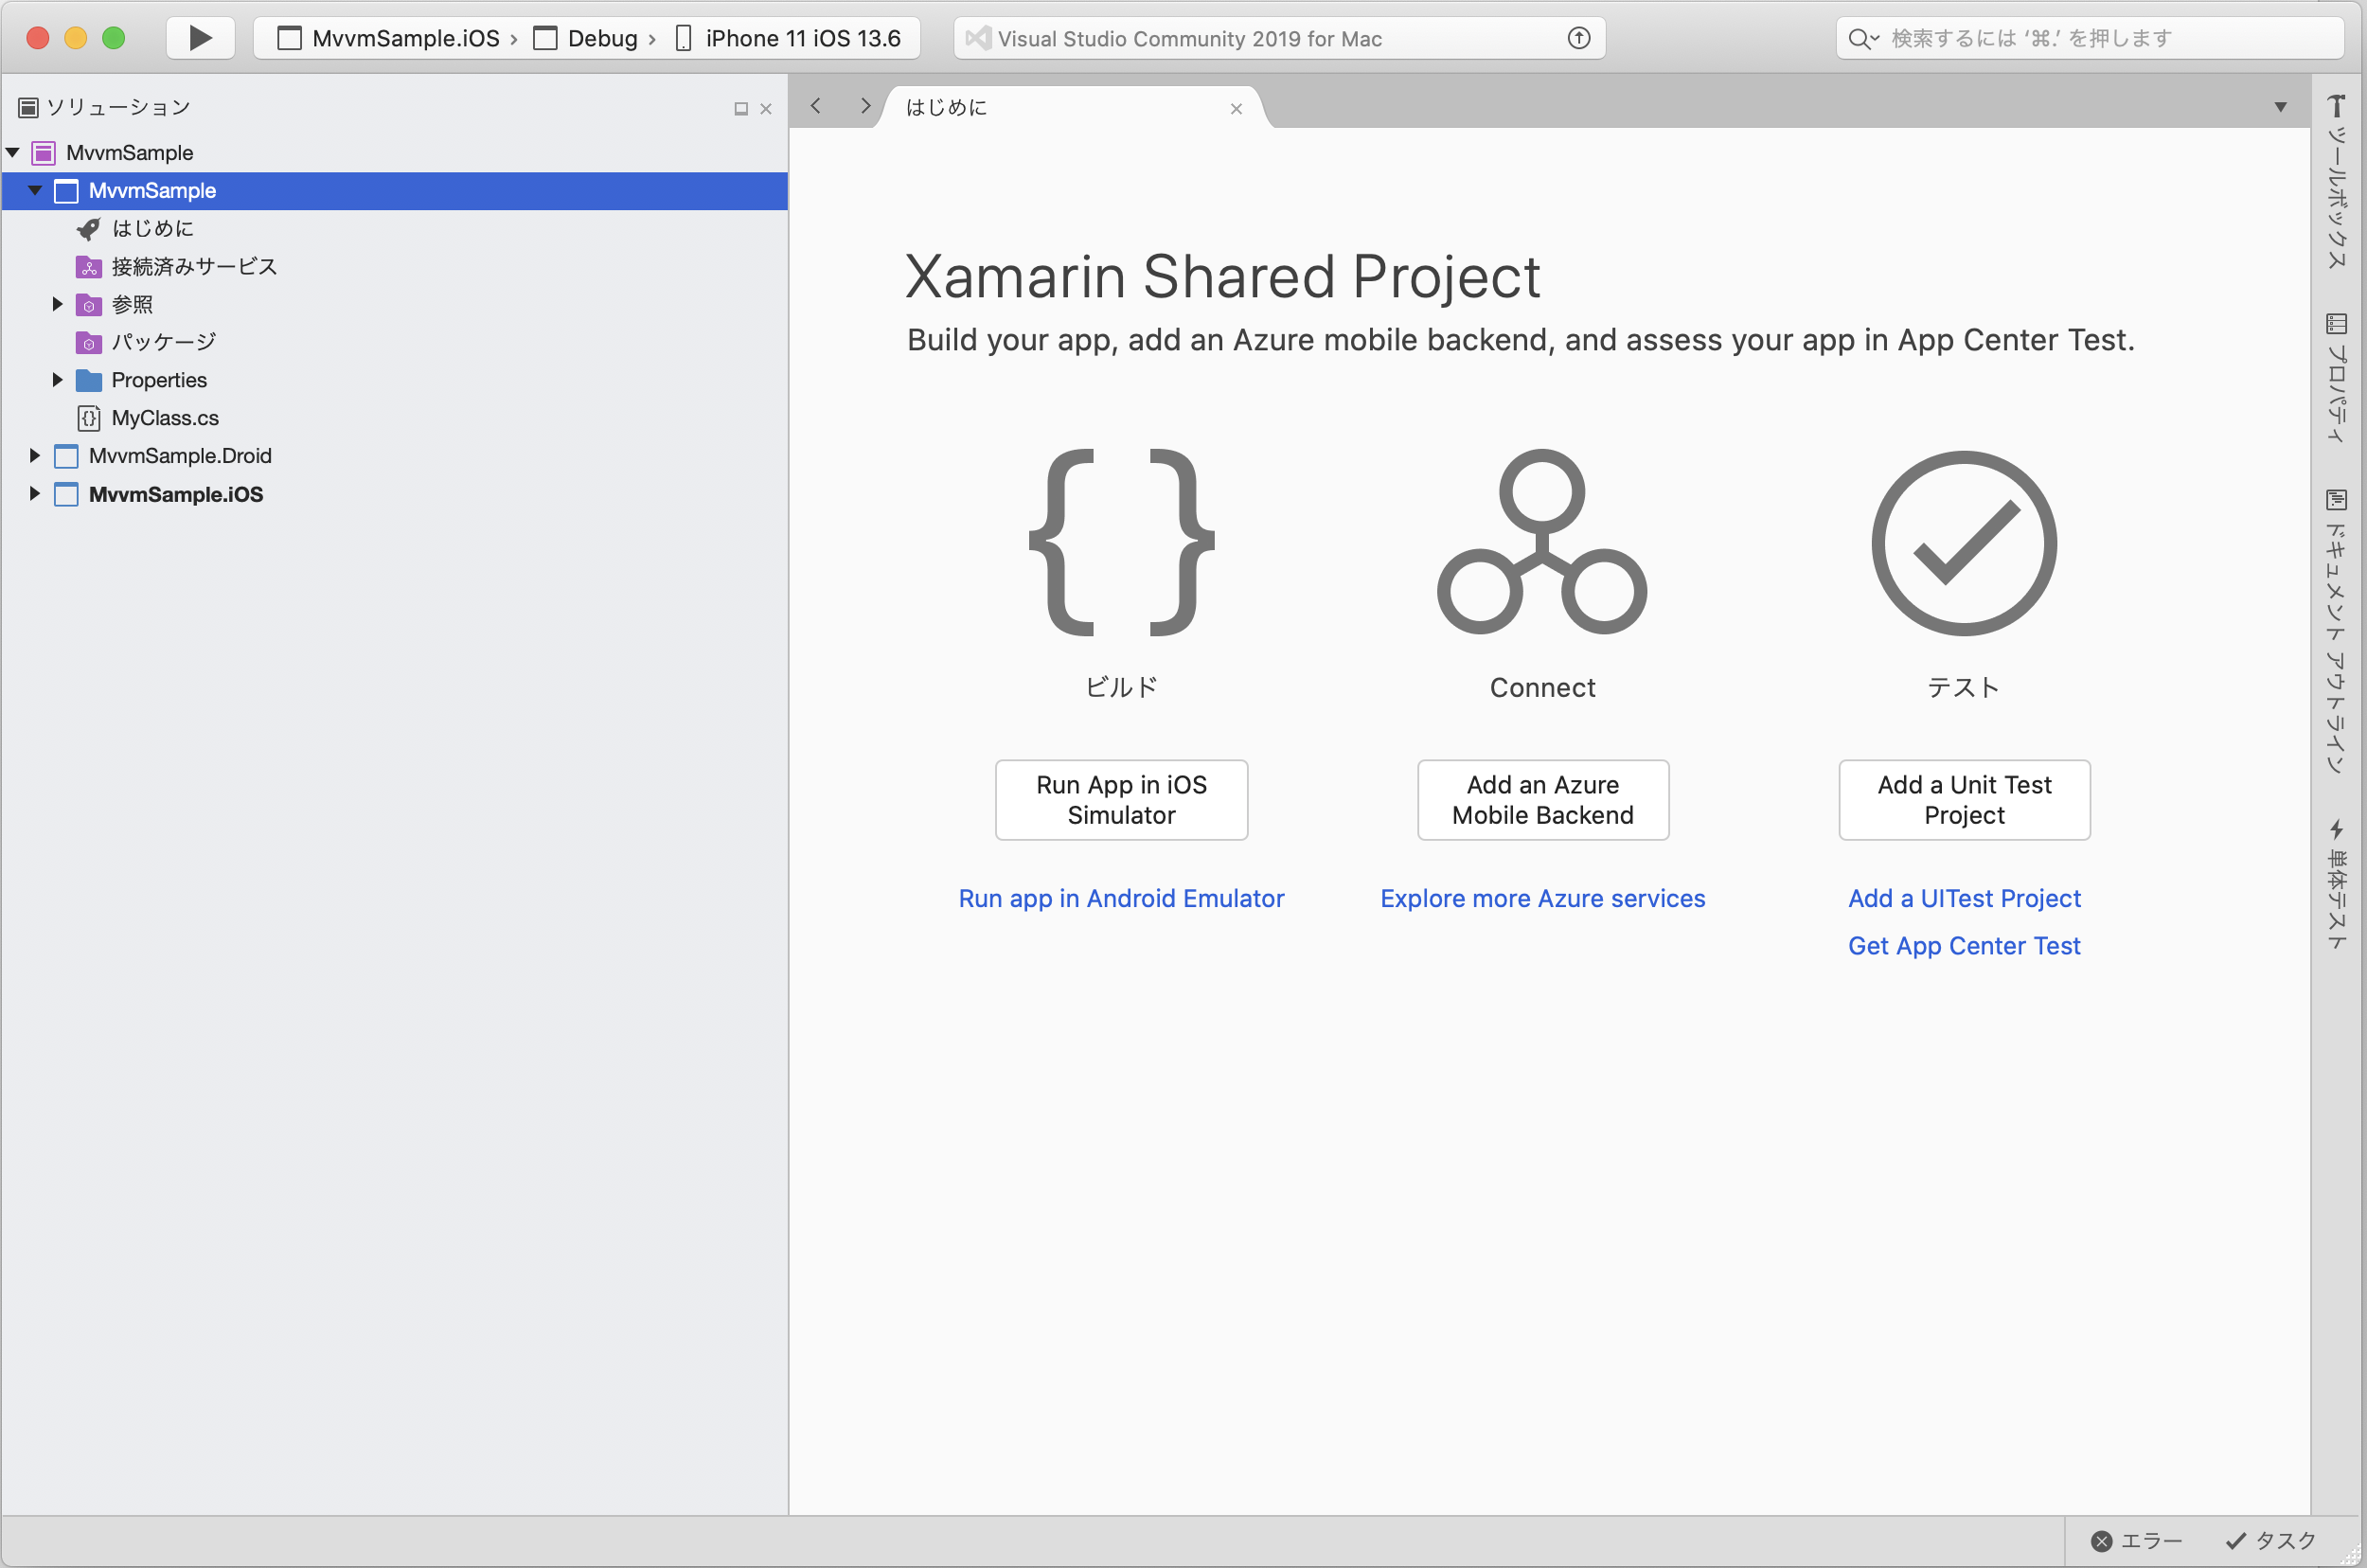Expand the Properties folder

point(57,380)
